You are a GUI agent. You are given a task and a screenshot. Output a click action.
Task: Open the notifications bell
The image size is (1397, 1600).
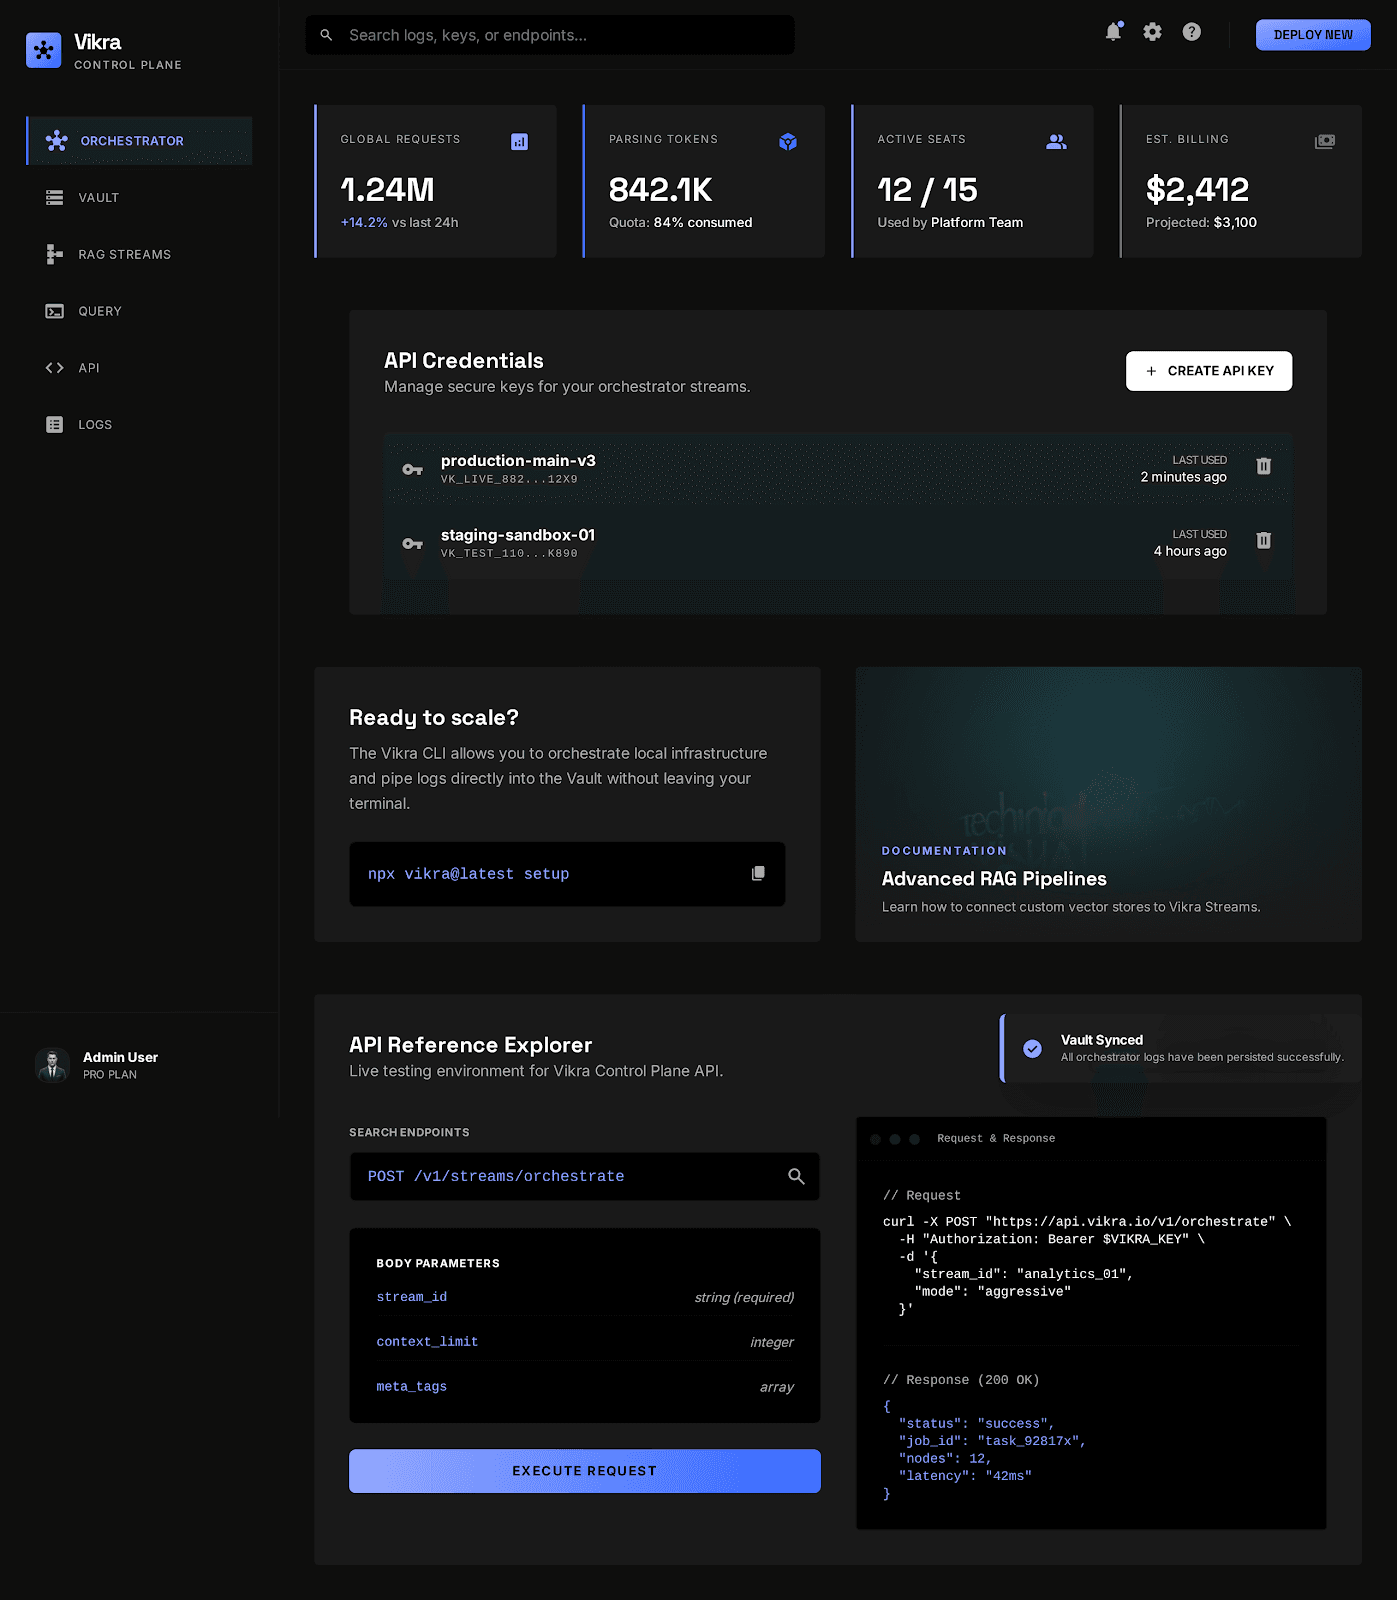[1113, 32]
